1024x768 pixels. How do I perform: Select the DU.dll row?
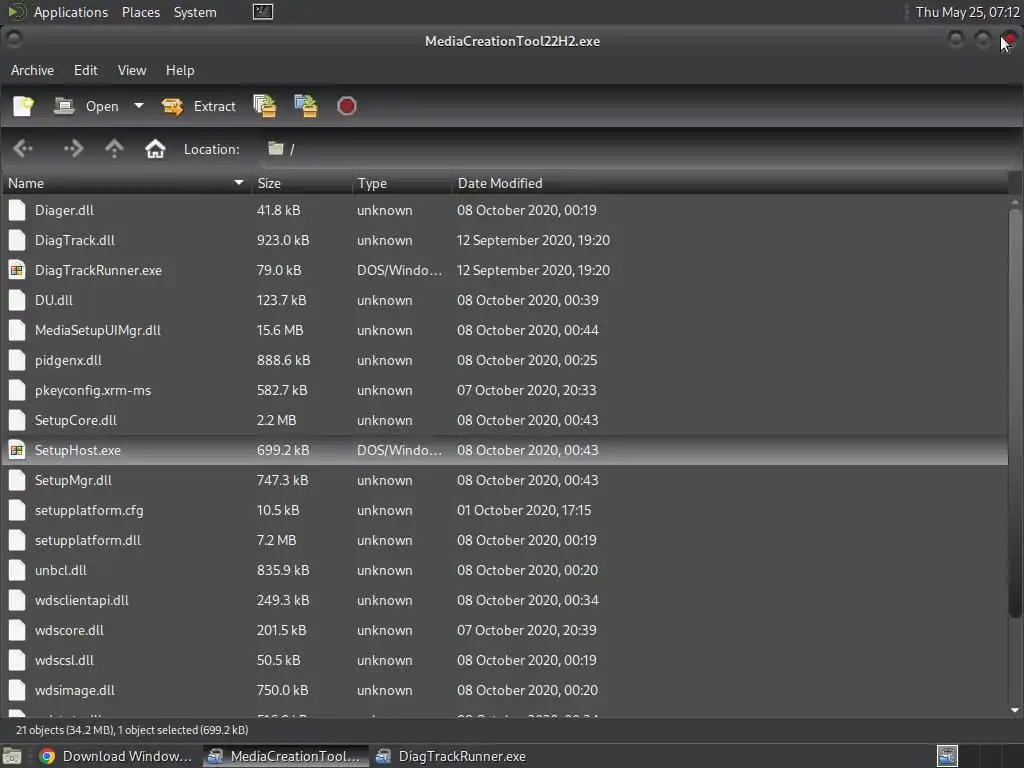[x=504, y=300]
